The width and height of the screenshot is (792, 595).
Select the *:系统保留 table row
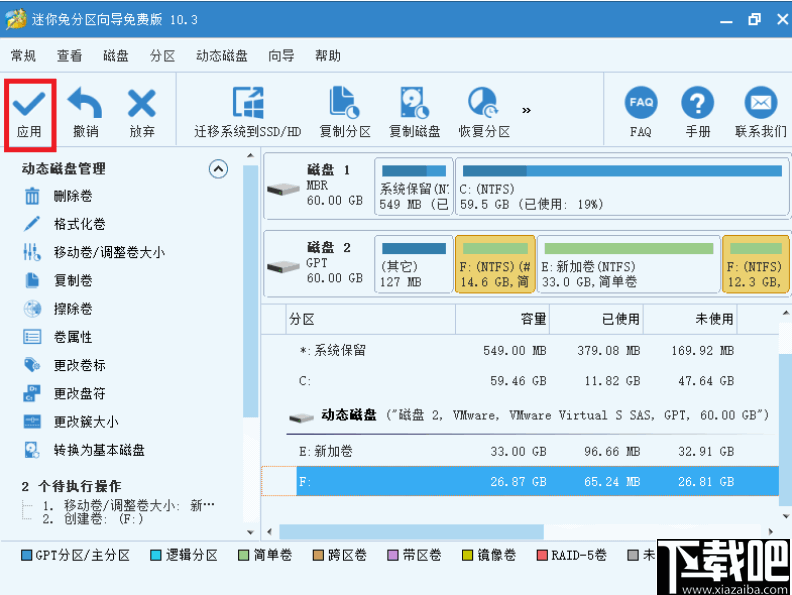click(520, 351)
